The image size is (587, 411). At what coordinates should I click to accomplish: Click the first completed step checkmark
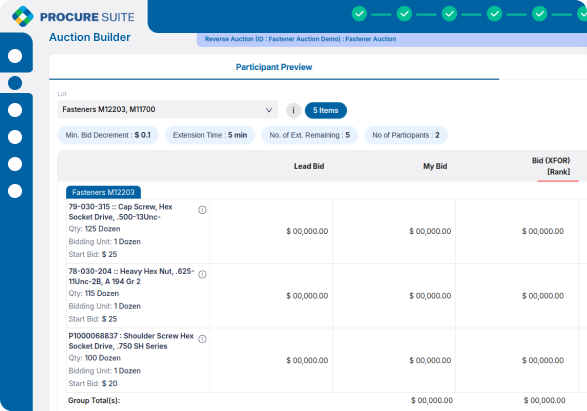(x=359, y=14)
